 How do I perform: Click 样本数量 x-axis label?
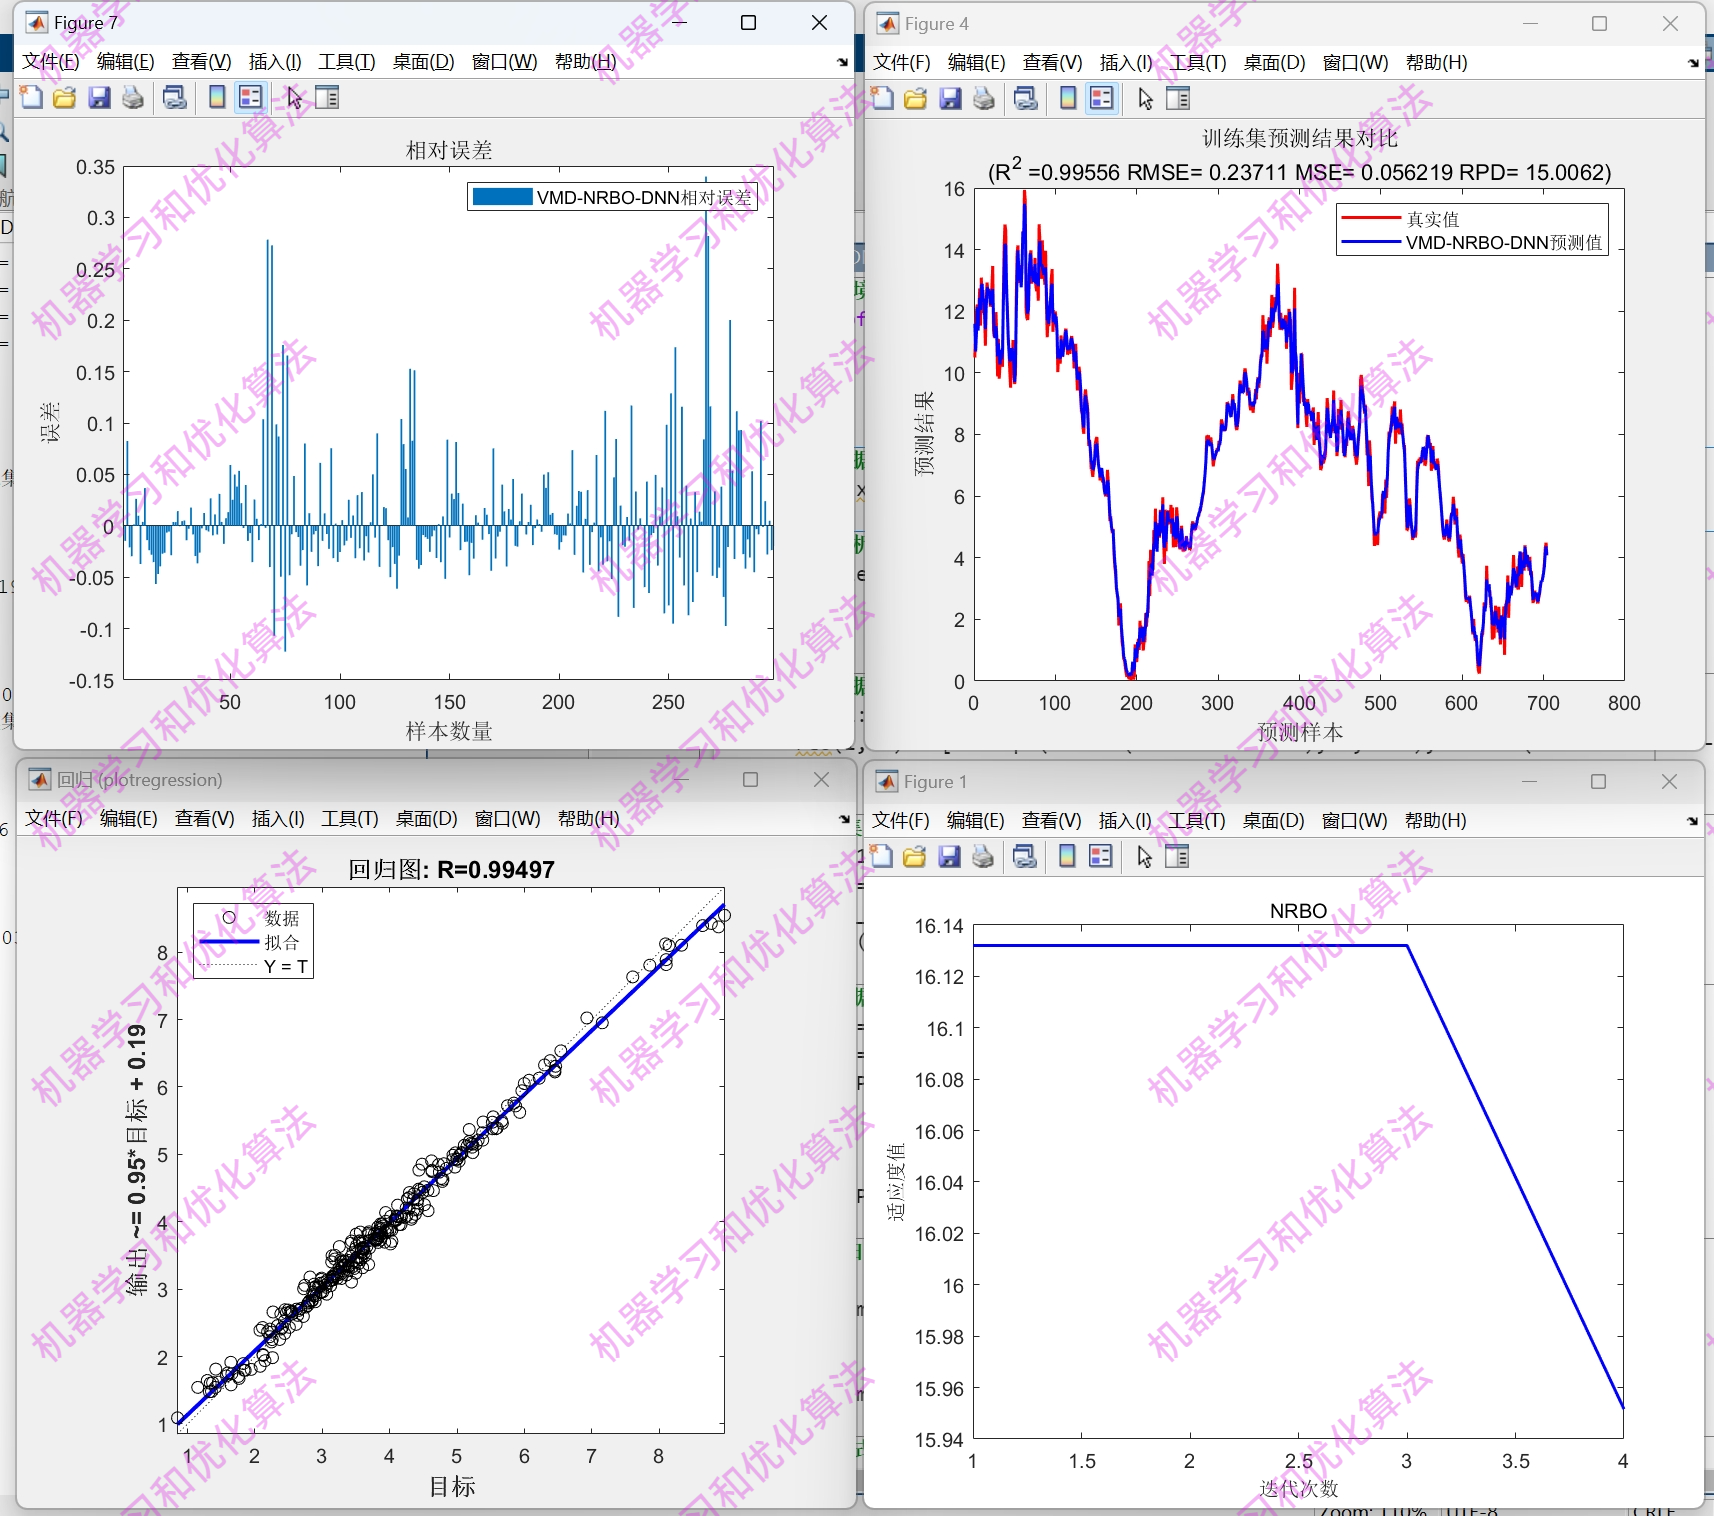point(449,731)
